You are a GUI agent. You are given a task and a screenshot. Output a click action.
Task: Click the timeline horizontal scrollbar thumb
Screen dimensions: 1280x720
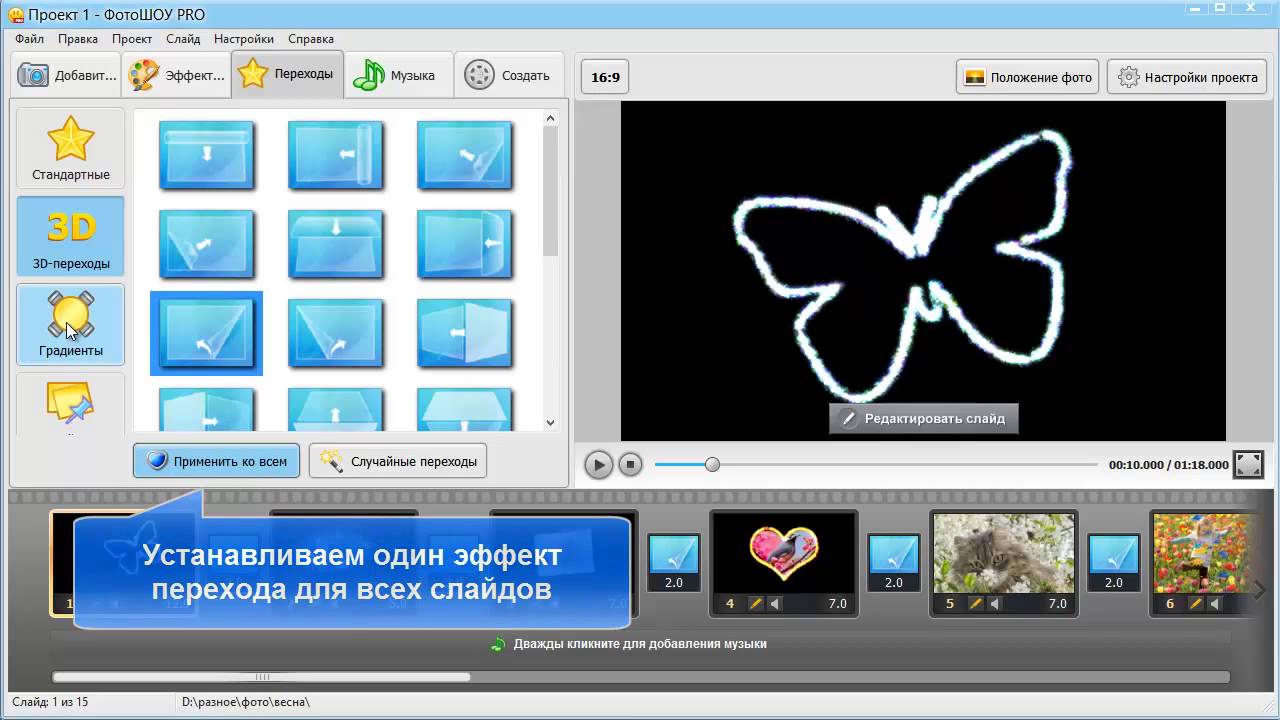tap(261, 677)
